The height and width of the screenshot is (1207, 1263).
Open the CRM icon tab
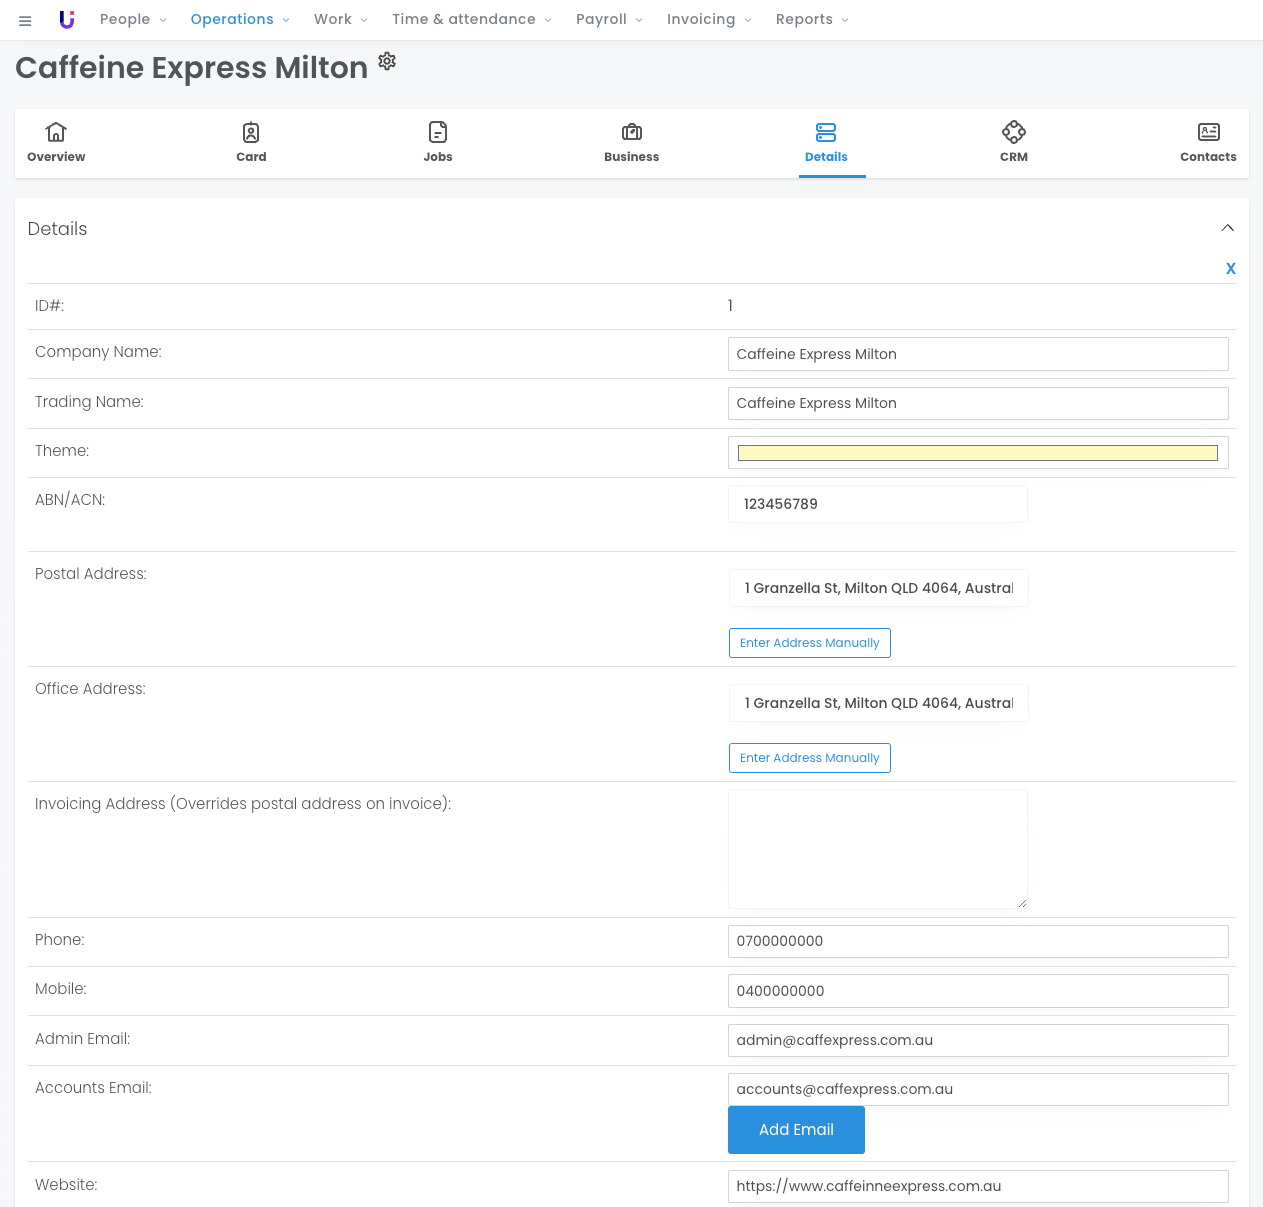click(1014, 132)
